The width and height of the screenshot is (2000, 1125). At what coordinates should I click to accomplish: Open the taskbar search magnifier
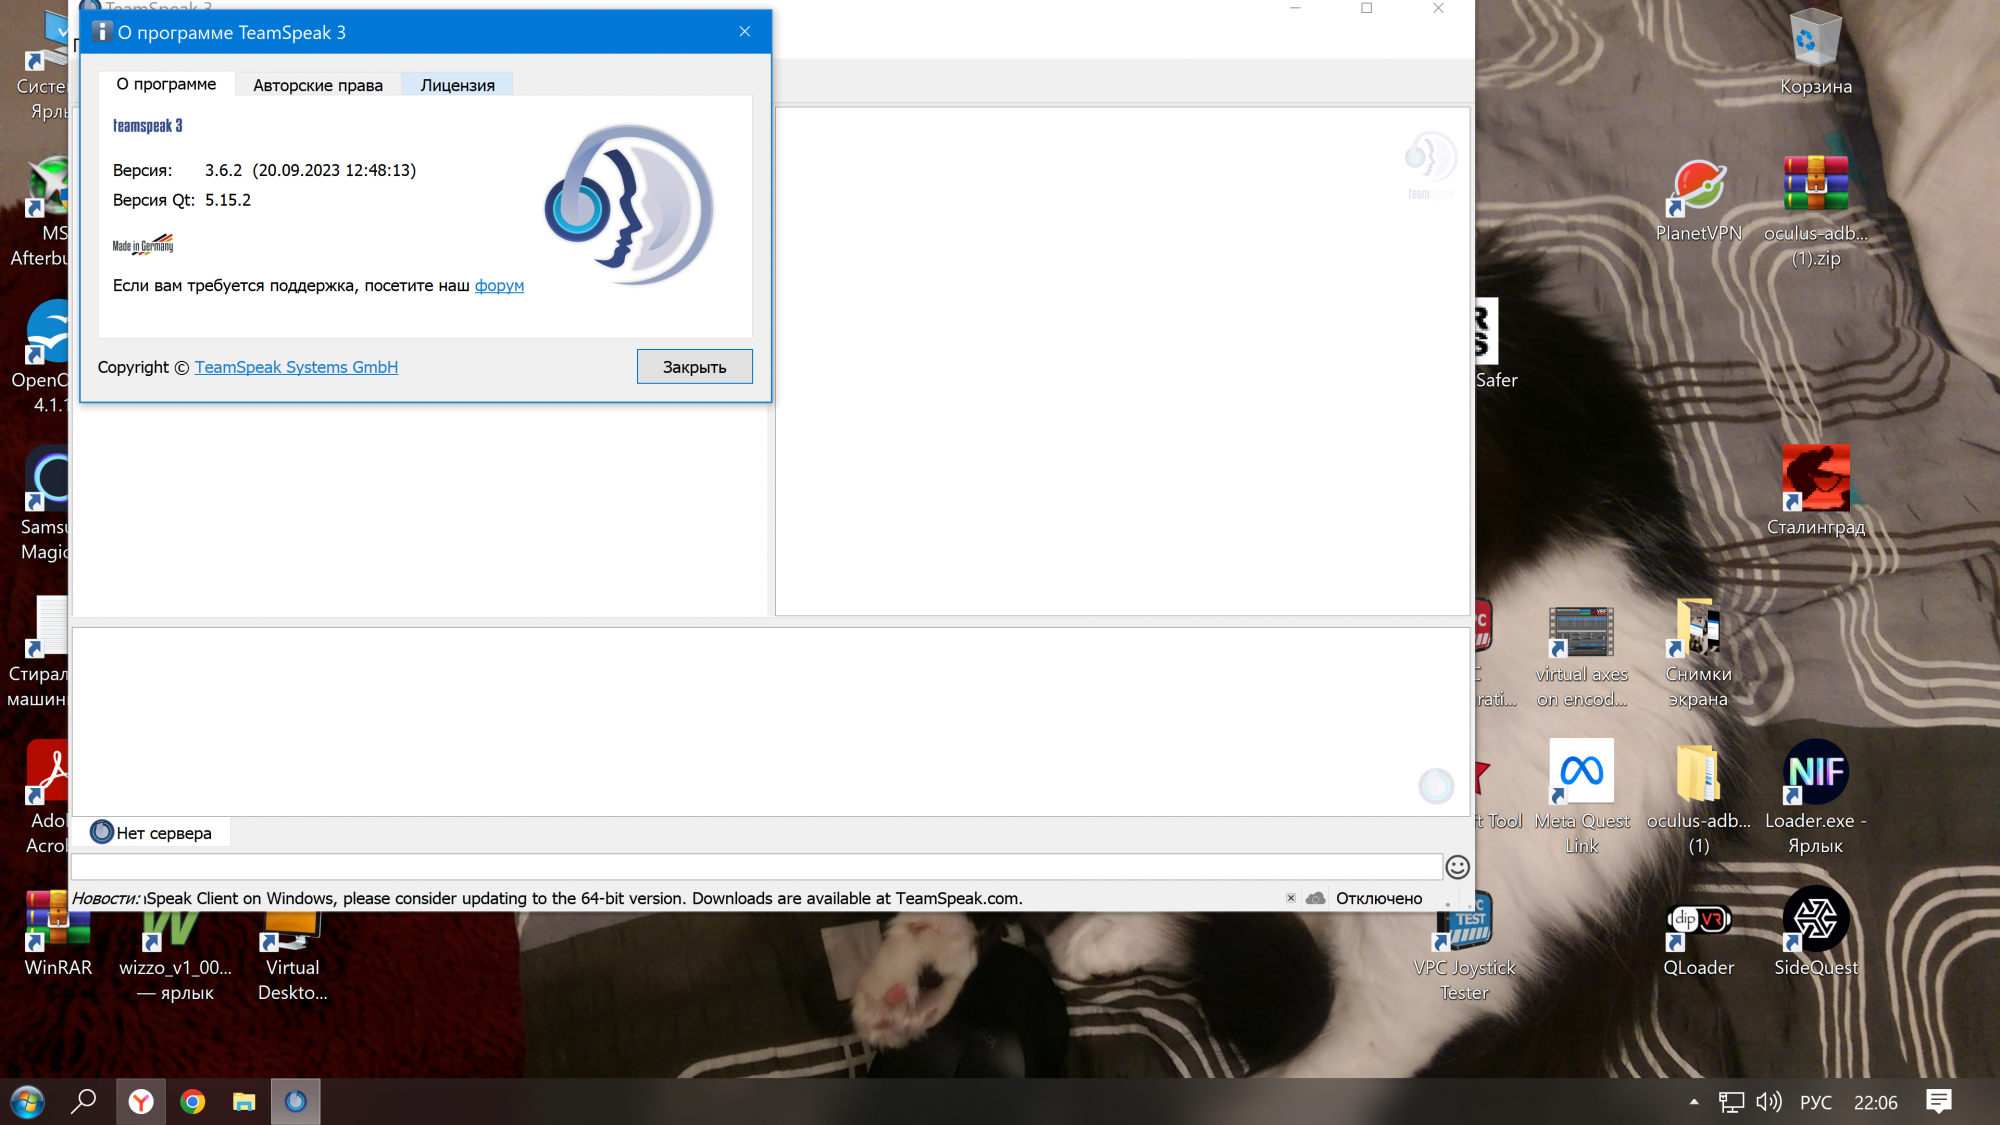(84, 1101)
